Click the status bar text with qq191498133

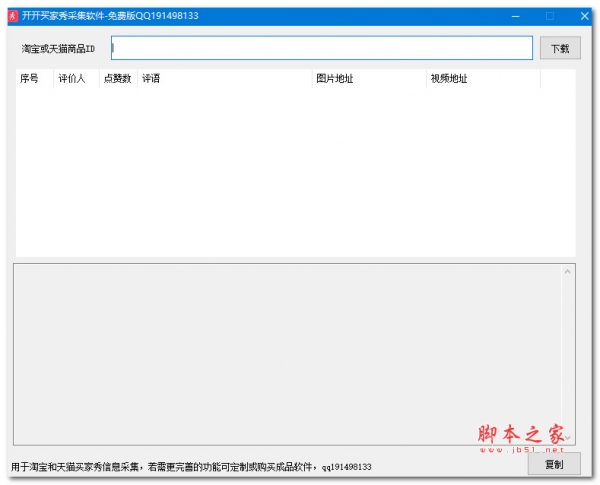pyautogui.click(x=190, y=466)
